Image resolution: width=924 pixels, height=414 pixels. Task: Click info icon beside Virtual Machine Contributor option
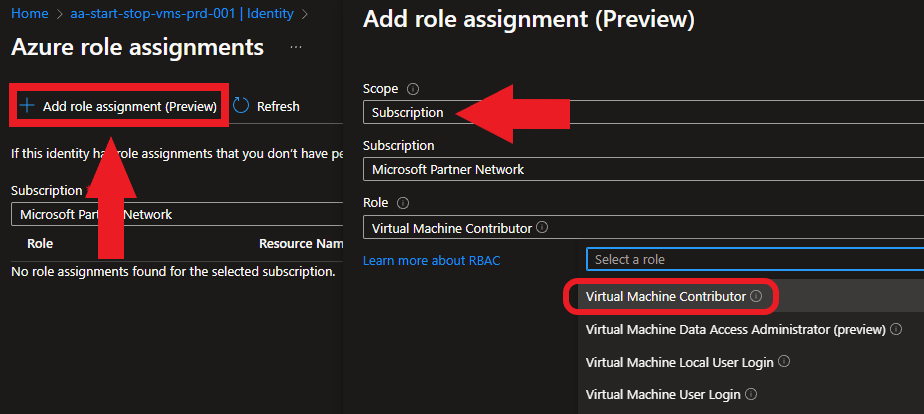click(x=756, y=297)
